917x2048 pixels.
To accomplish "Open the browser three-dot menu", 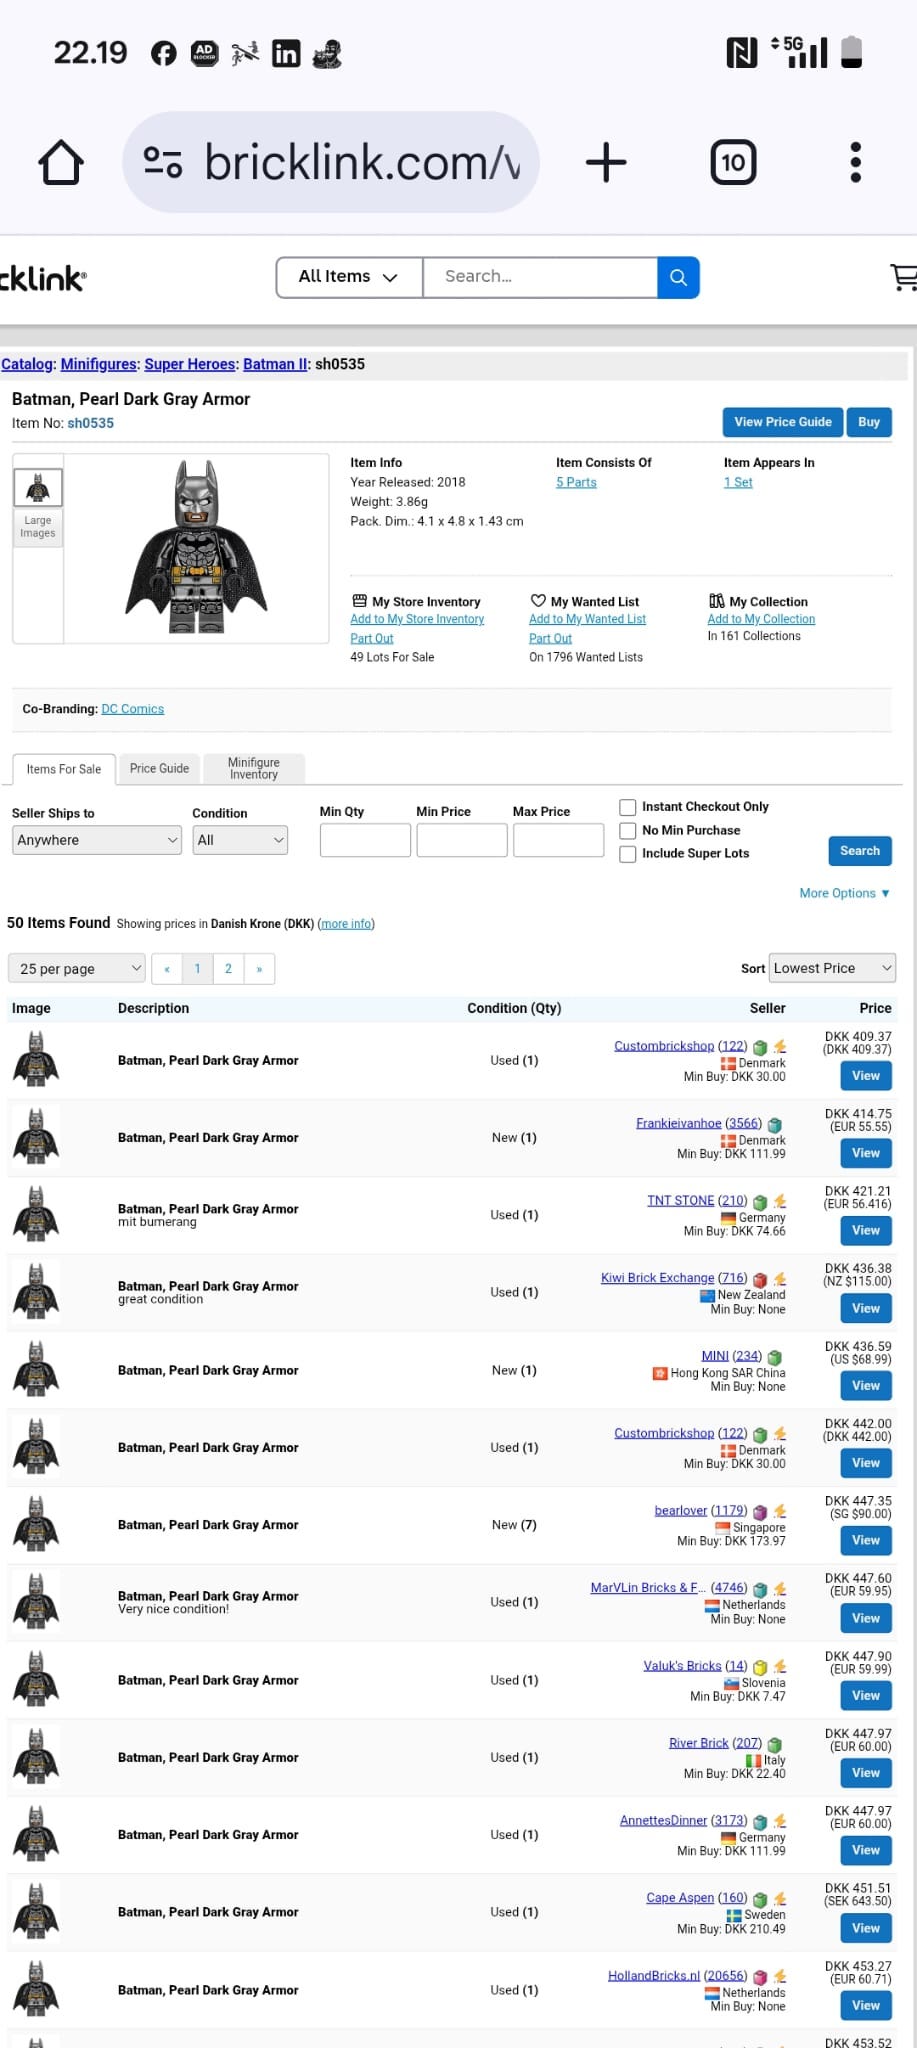I will [855, 162].
